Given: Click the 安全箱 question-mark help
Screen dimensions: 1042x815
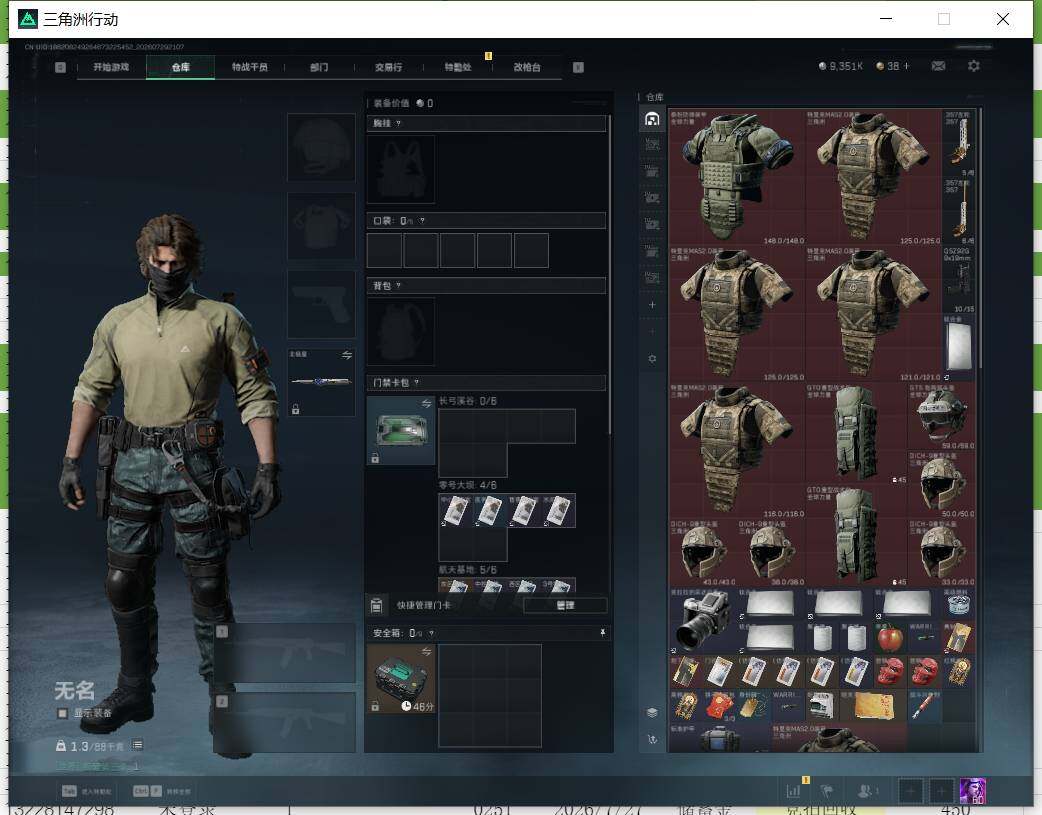Looking at the screenshot, I should tap(431, 633).
